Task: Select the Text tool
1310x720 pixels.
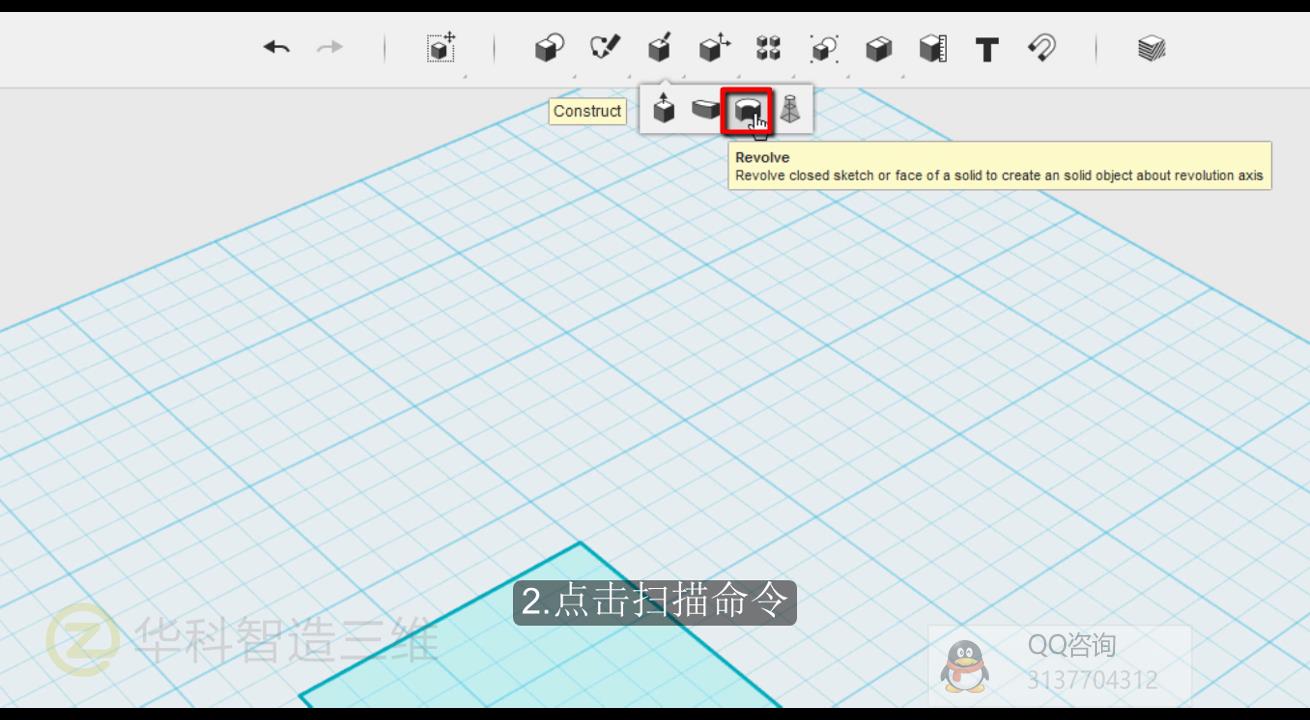Action: pos(987,49)
